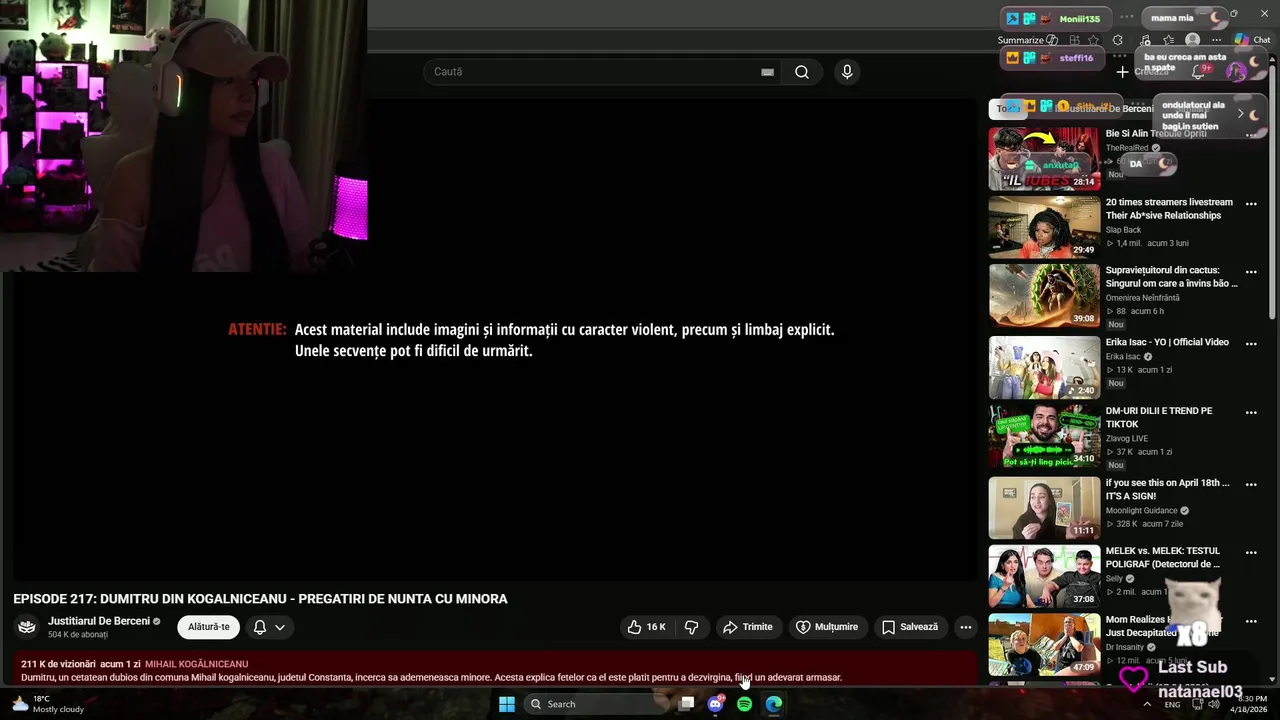Open on-screen keyboard icon in search box

tap(767, 72)
